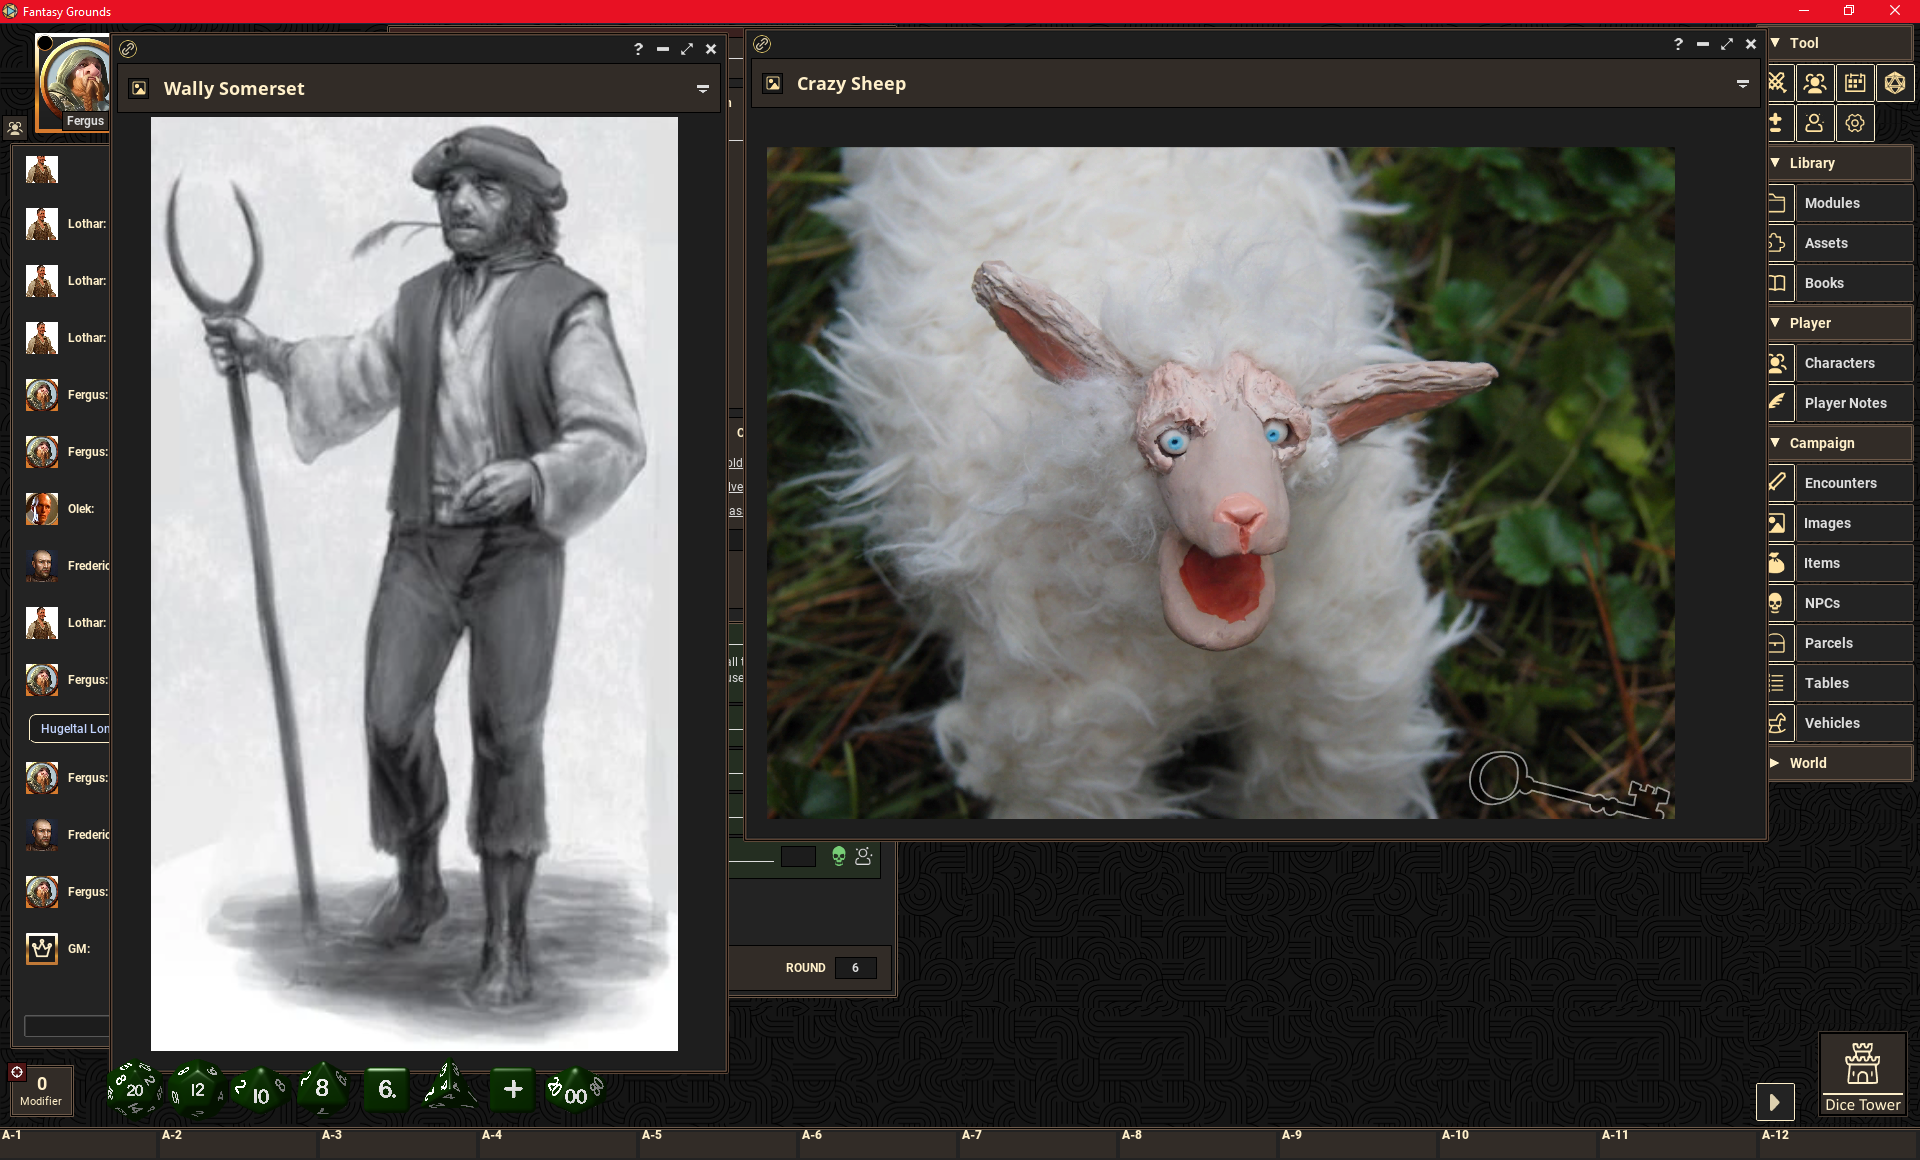Click the Player Notes button
This screenshot has width=1920, height=1160.
pyautogui.click(x=1845, y=403)
